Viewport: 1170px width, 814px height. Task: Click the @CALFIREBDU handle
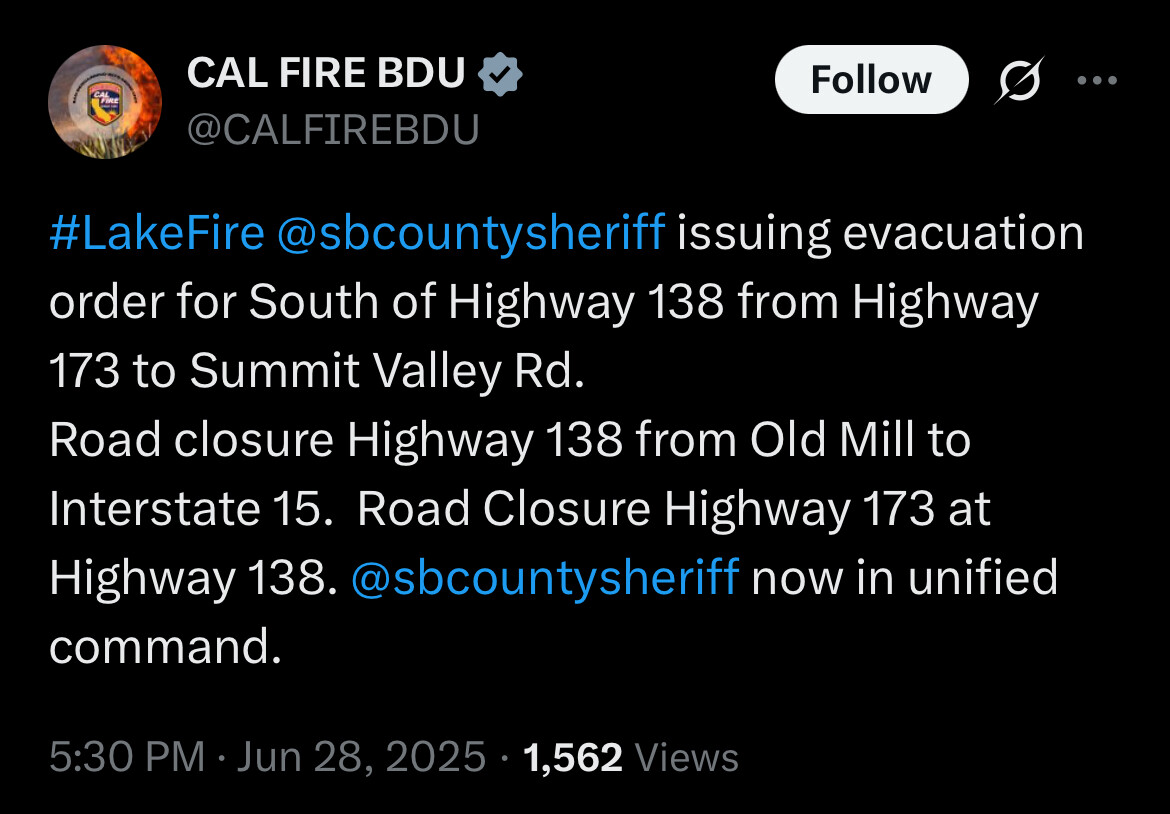[333, 130]
